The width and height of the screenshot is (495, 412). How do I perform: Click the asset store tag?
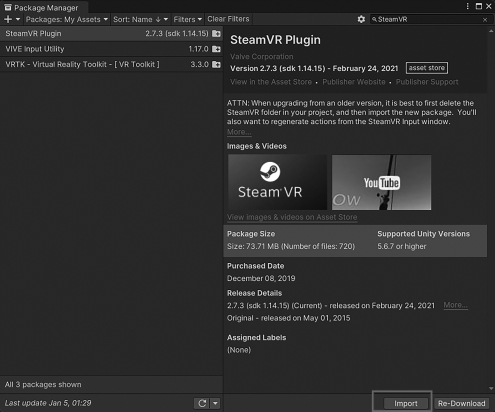pos(427,68)
